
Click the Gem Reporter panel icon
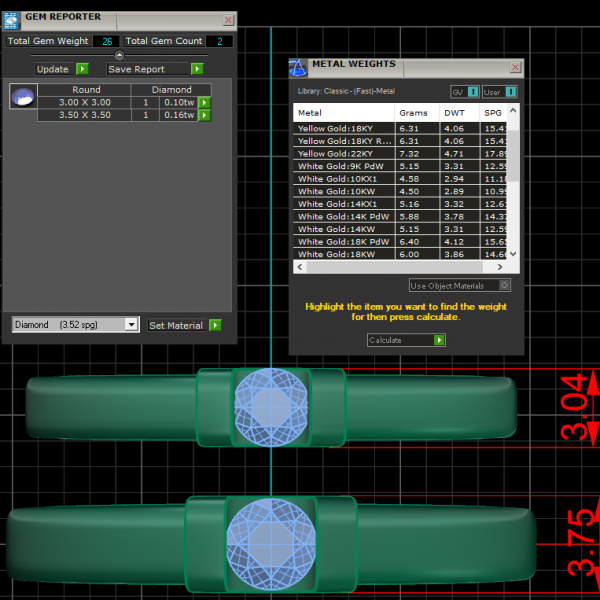(12, 18)
